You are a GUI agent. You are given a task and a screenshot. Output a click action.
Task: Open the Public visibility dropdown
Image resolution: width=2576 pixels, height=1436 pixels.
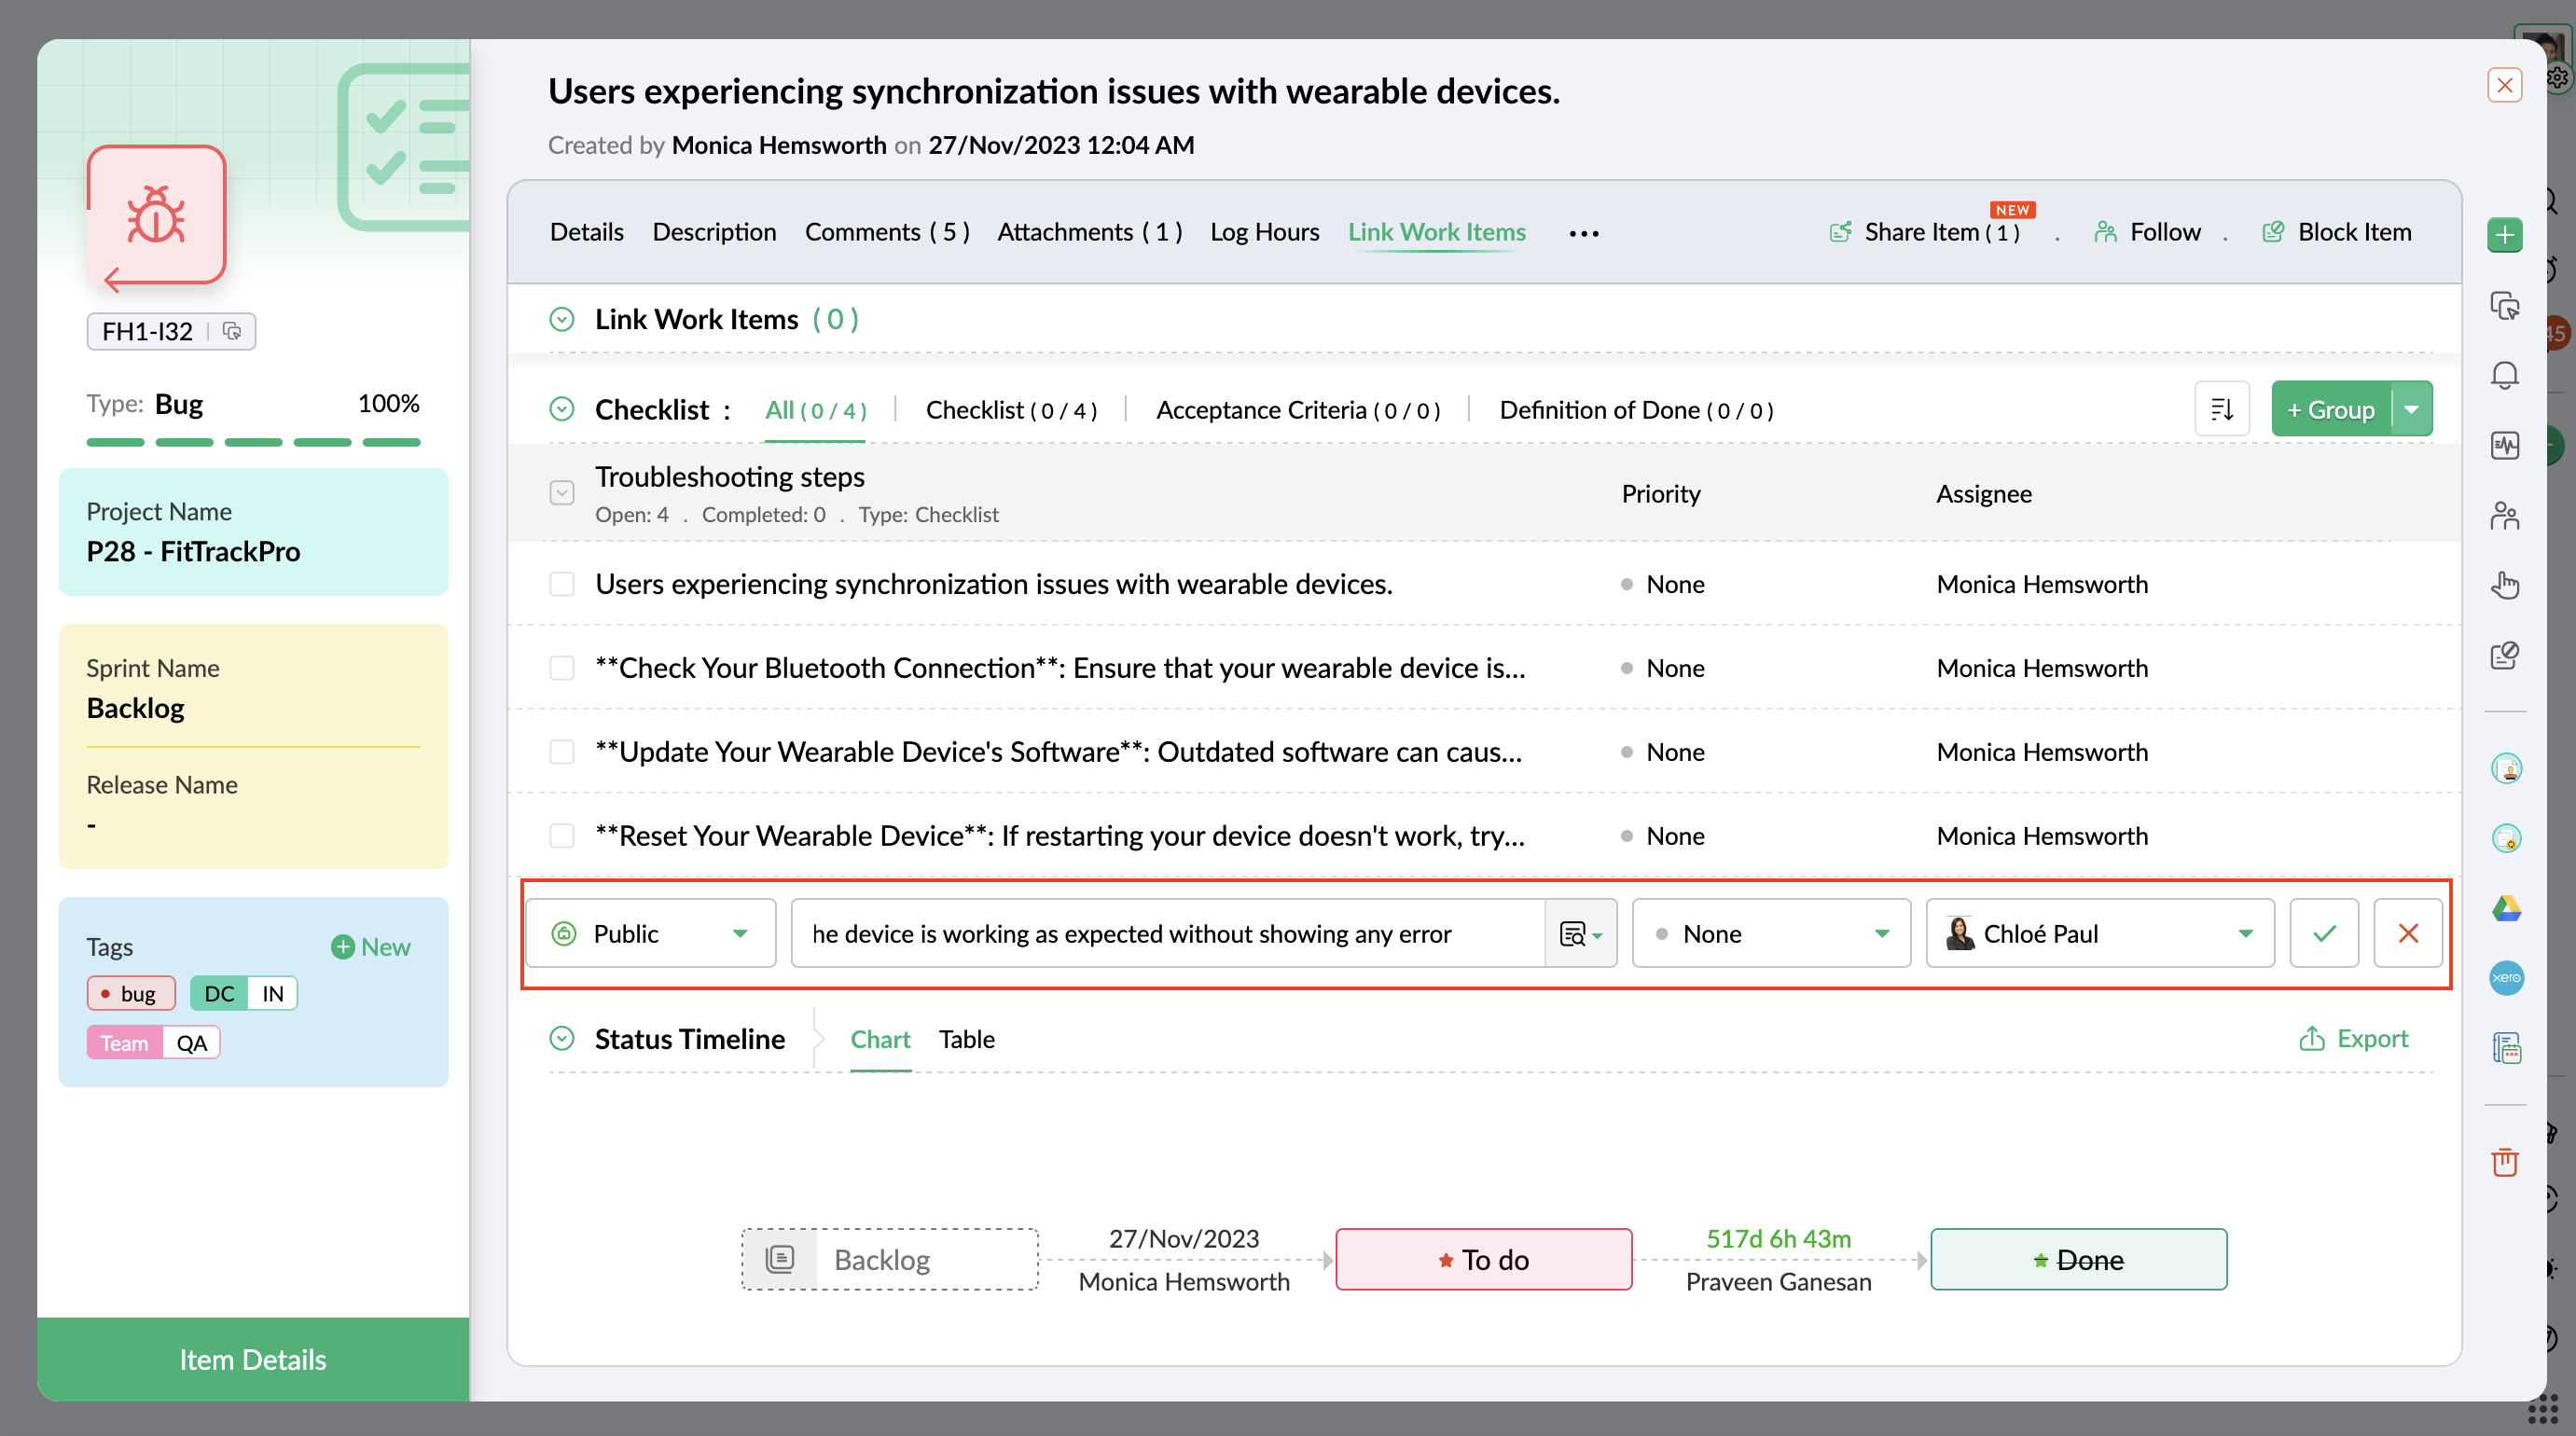651,933
